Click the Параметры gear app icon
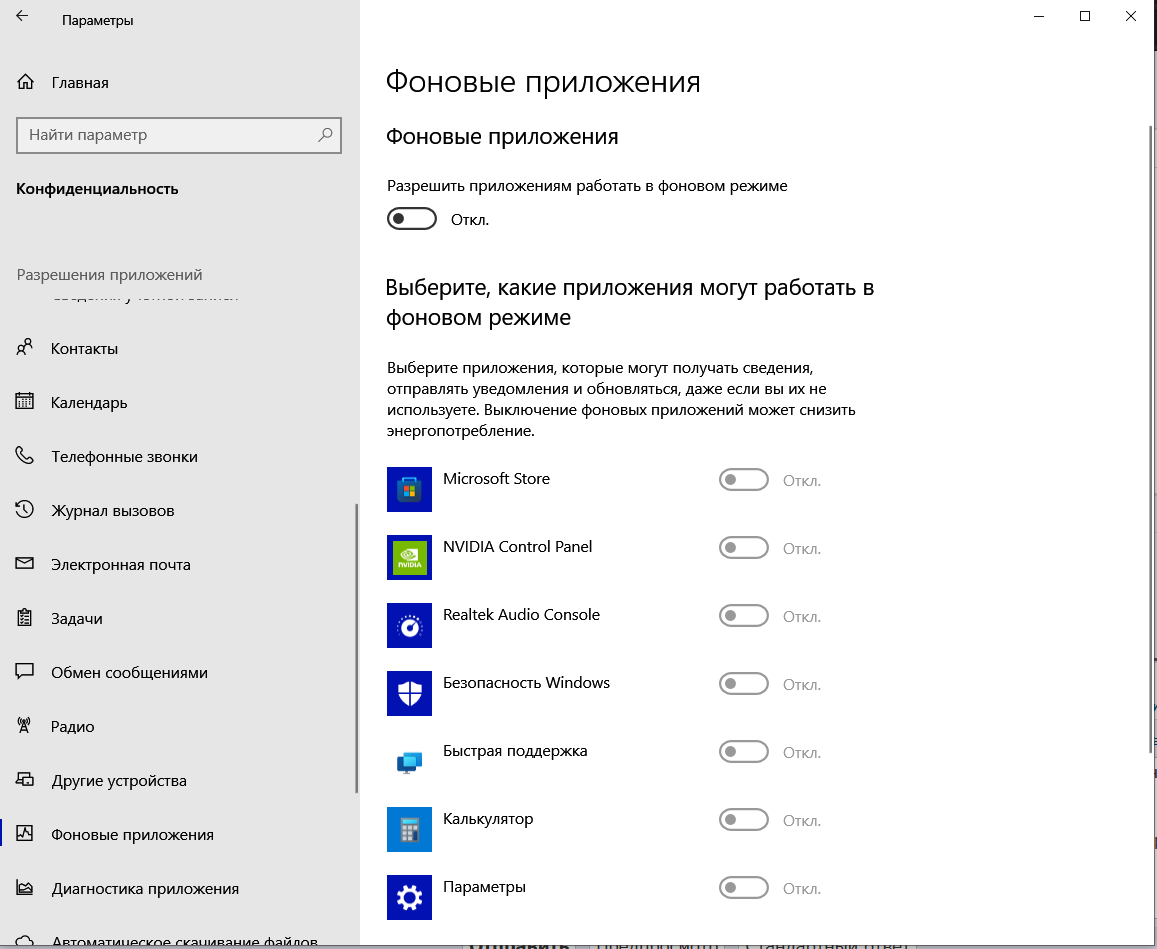 [410, 897]
